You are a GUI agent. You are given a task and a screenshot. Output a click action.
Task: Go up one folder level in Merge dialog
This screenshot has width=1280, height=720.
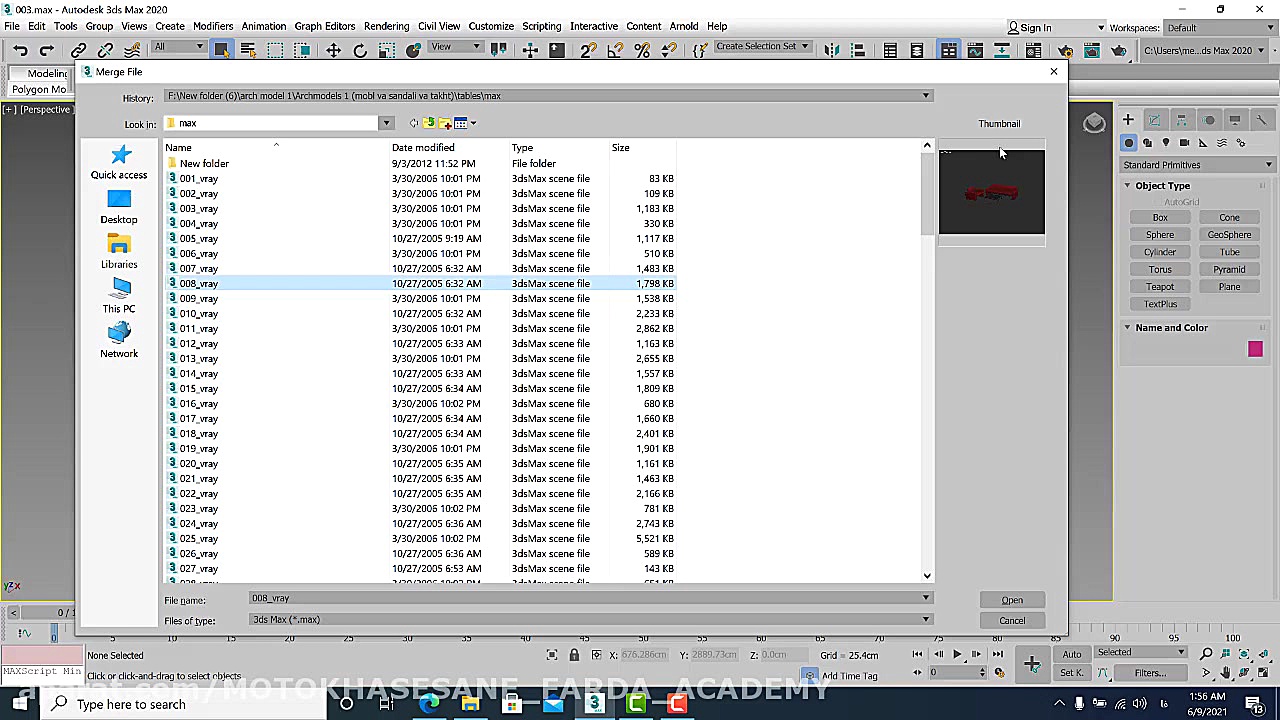429,123
